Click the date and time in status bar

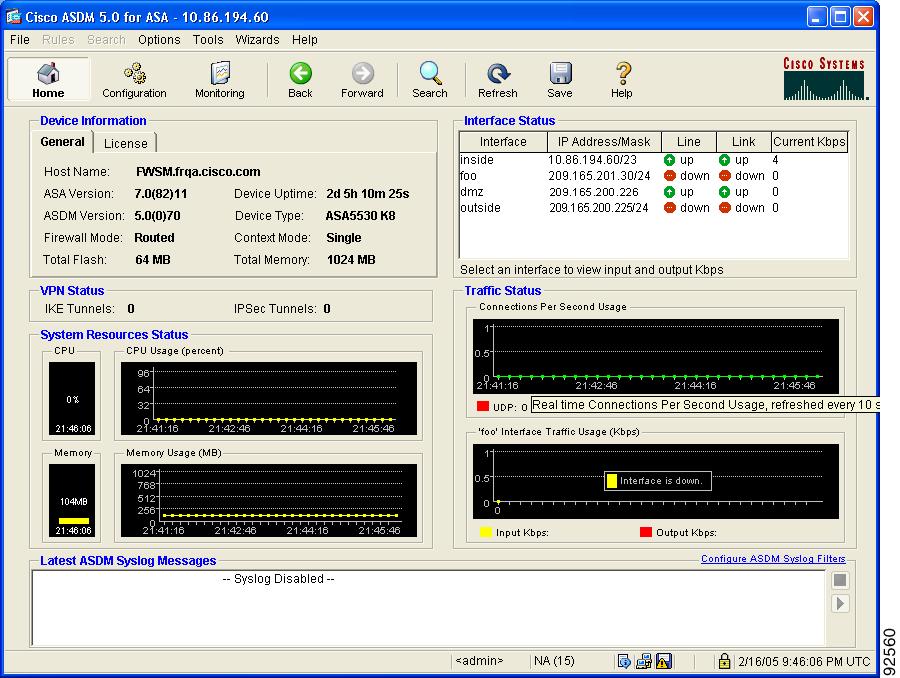click(x=804, y=662)
